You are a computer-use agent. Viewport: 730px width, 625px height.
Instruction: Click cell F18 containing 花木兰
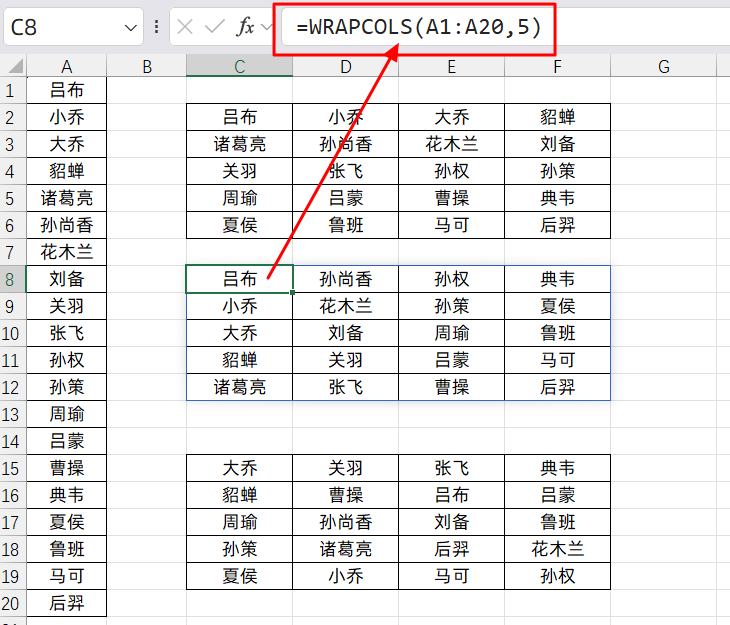557,550
